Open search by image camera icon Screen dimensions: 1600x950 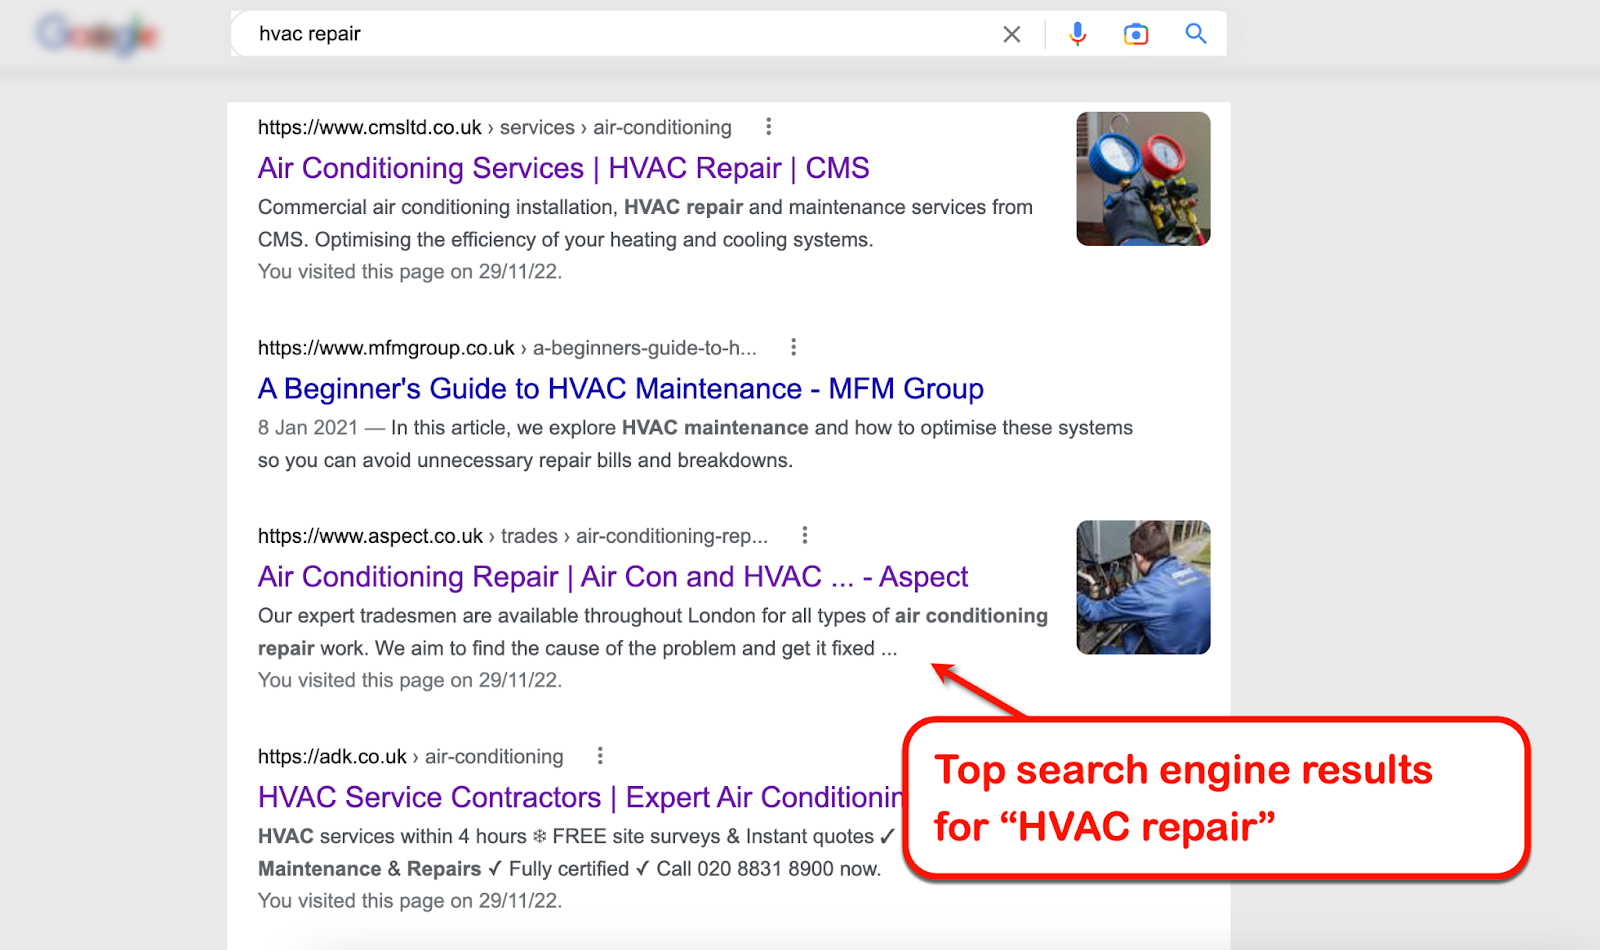click(1136, 35)
